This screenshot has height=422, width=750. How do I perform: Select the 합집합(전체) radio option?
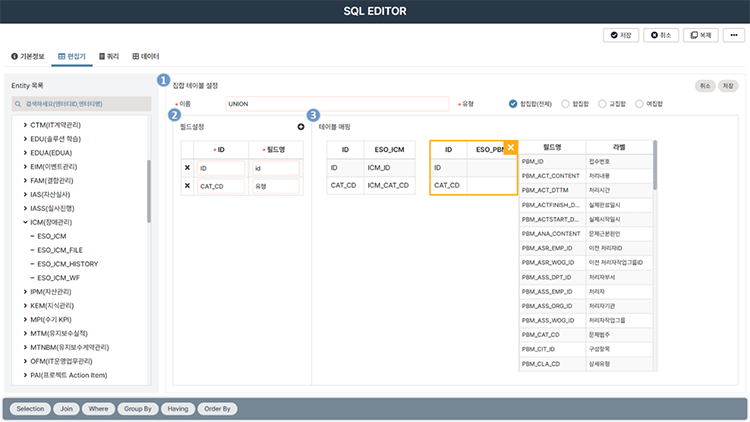514,103
